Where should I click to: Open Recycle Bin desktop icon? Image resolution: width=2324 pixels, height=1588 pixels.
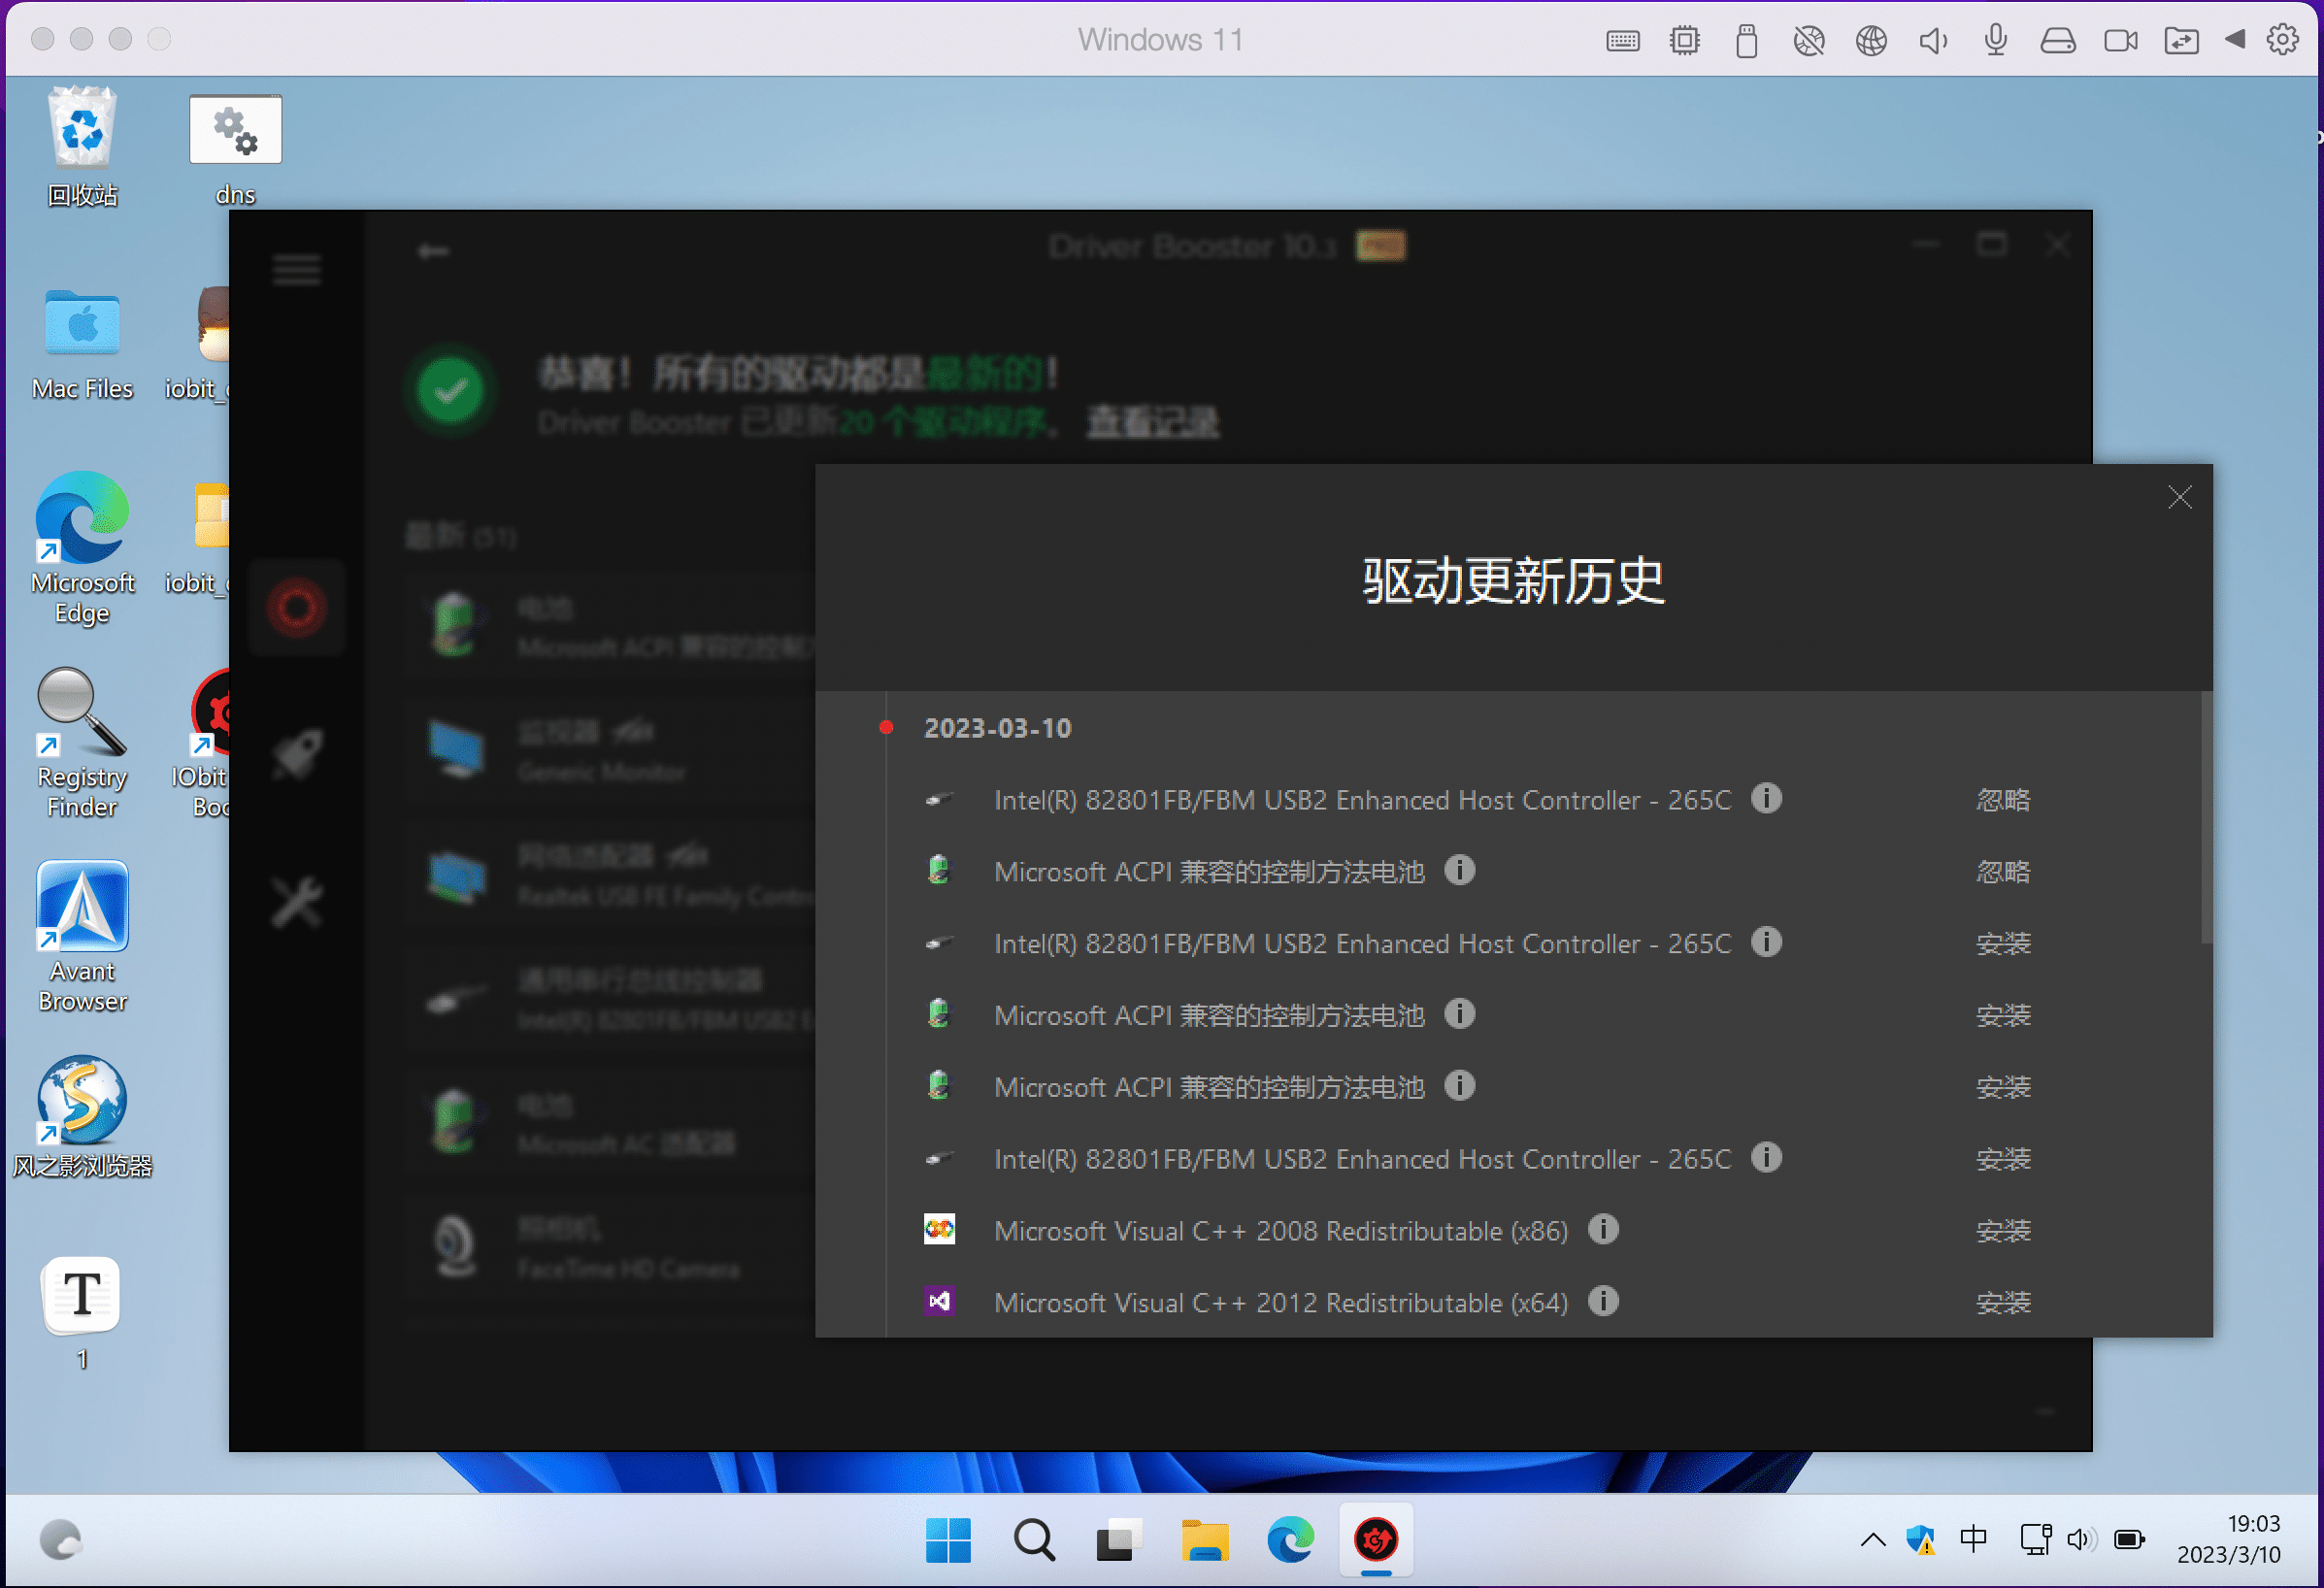click(x=82, y=147)
